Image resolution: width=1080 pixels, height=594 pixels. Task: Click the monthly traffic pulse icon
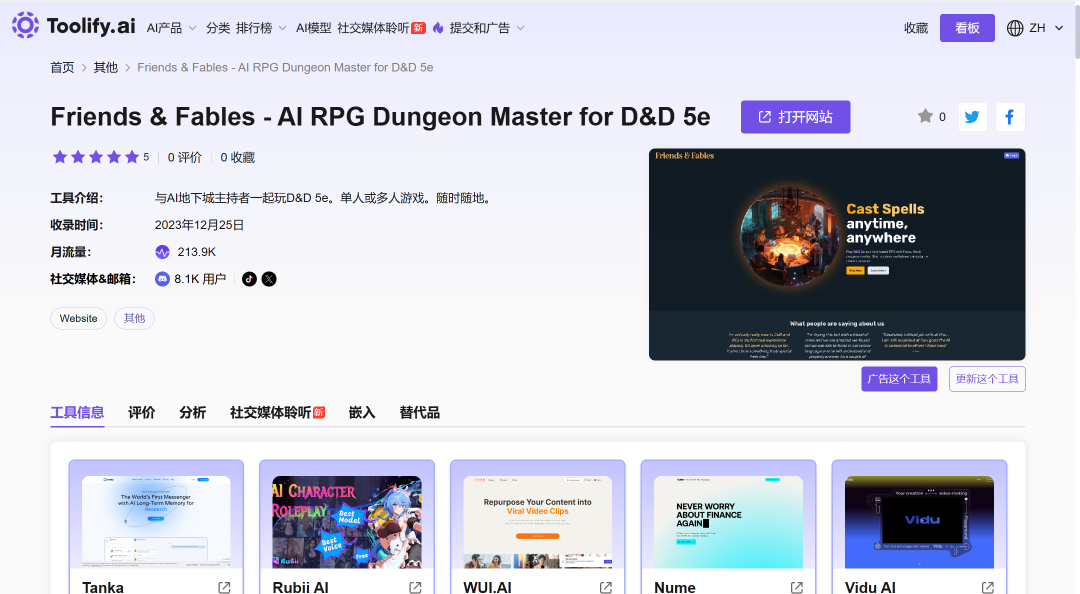point(163,252)
